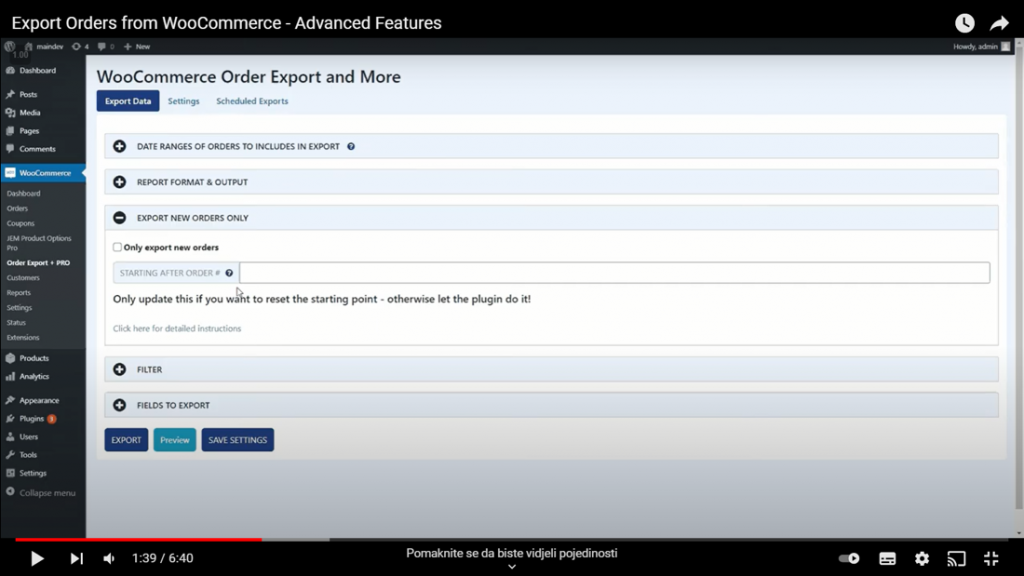Image resolution: width=1024 pixels, height=576 pixels.
Task: Open JEM Product Options Pro link
Action: pyautogui.click(x=39, y=243)
